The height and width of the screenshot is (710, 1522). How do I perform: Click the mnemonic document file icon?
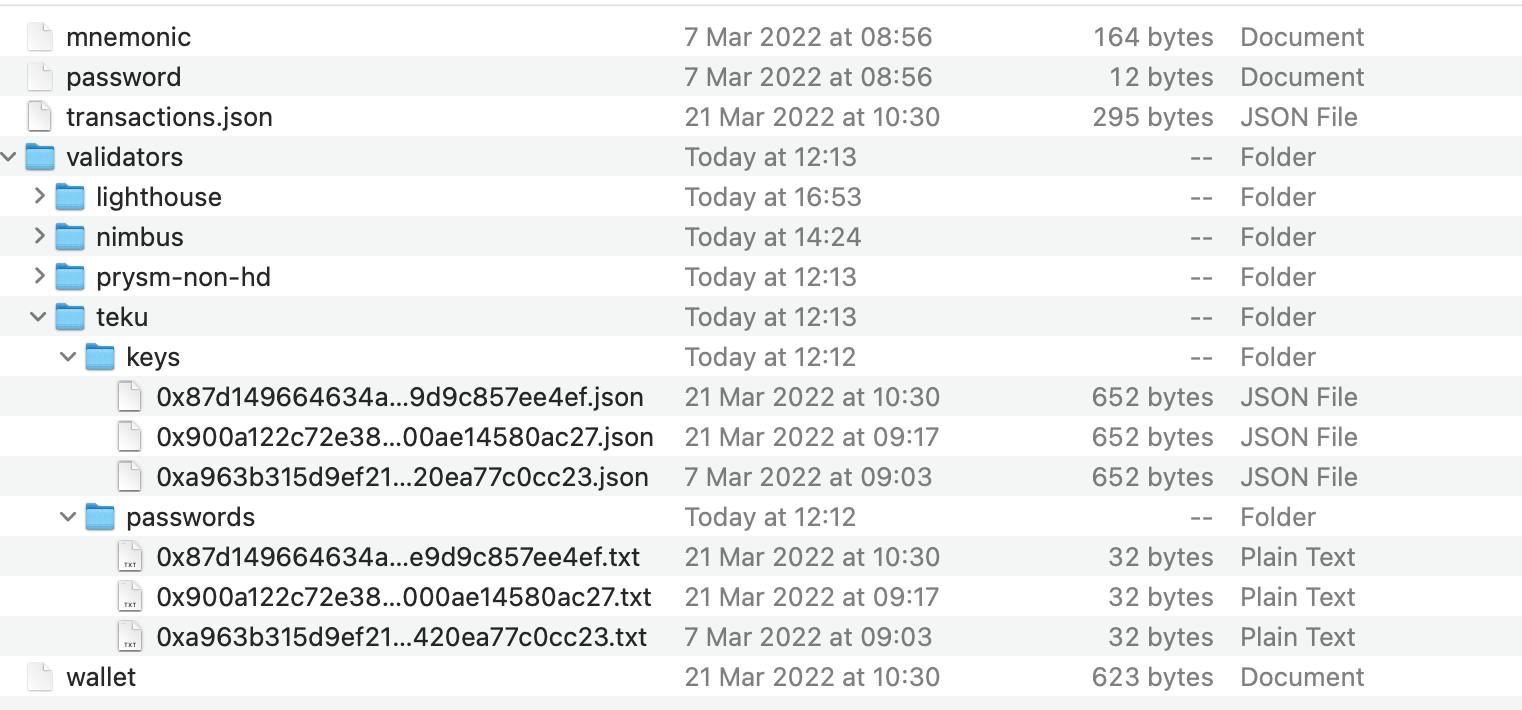pyautogui.click(x=39, y=37)
